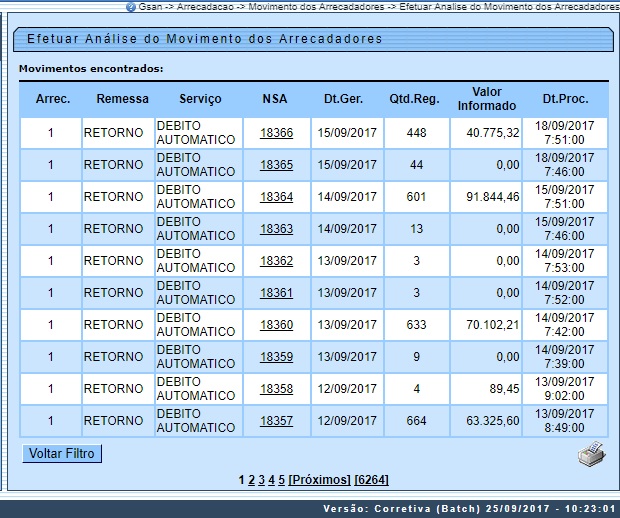Viewport: 620px width, 518px height.
Task: Open NSA link 18364
Action: [x=276, y=197]
